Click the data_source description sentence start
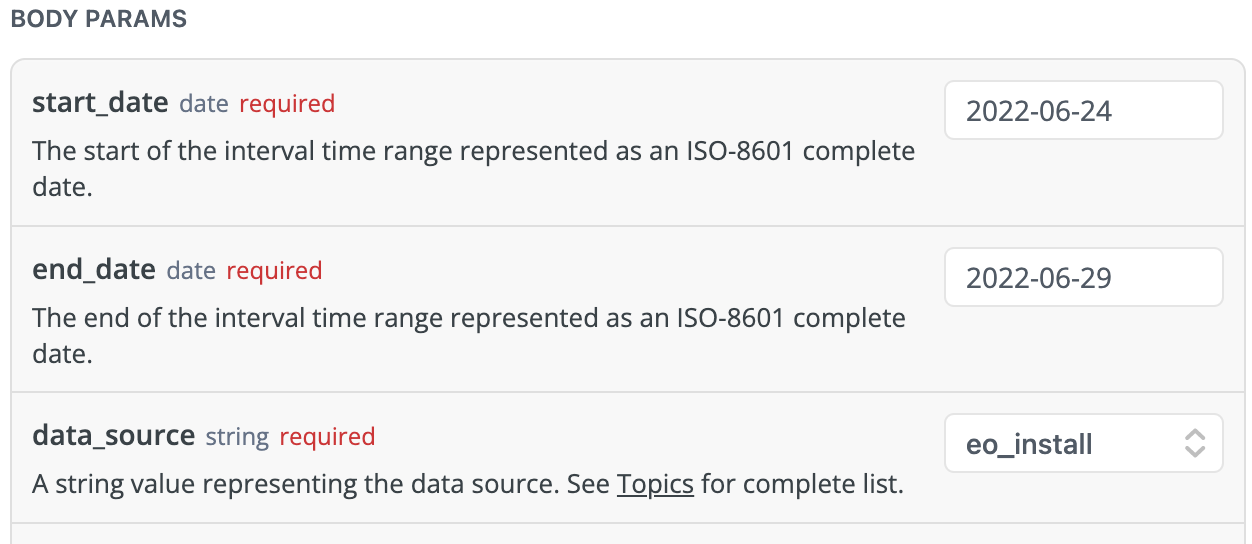The image size is (1252, 544). tap(200, 485)
